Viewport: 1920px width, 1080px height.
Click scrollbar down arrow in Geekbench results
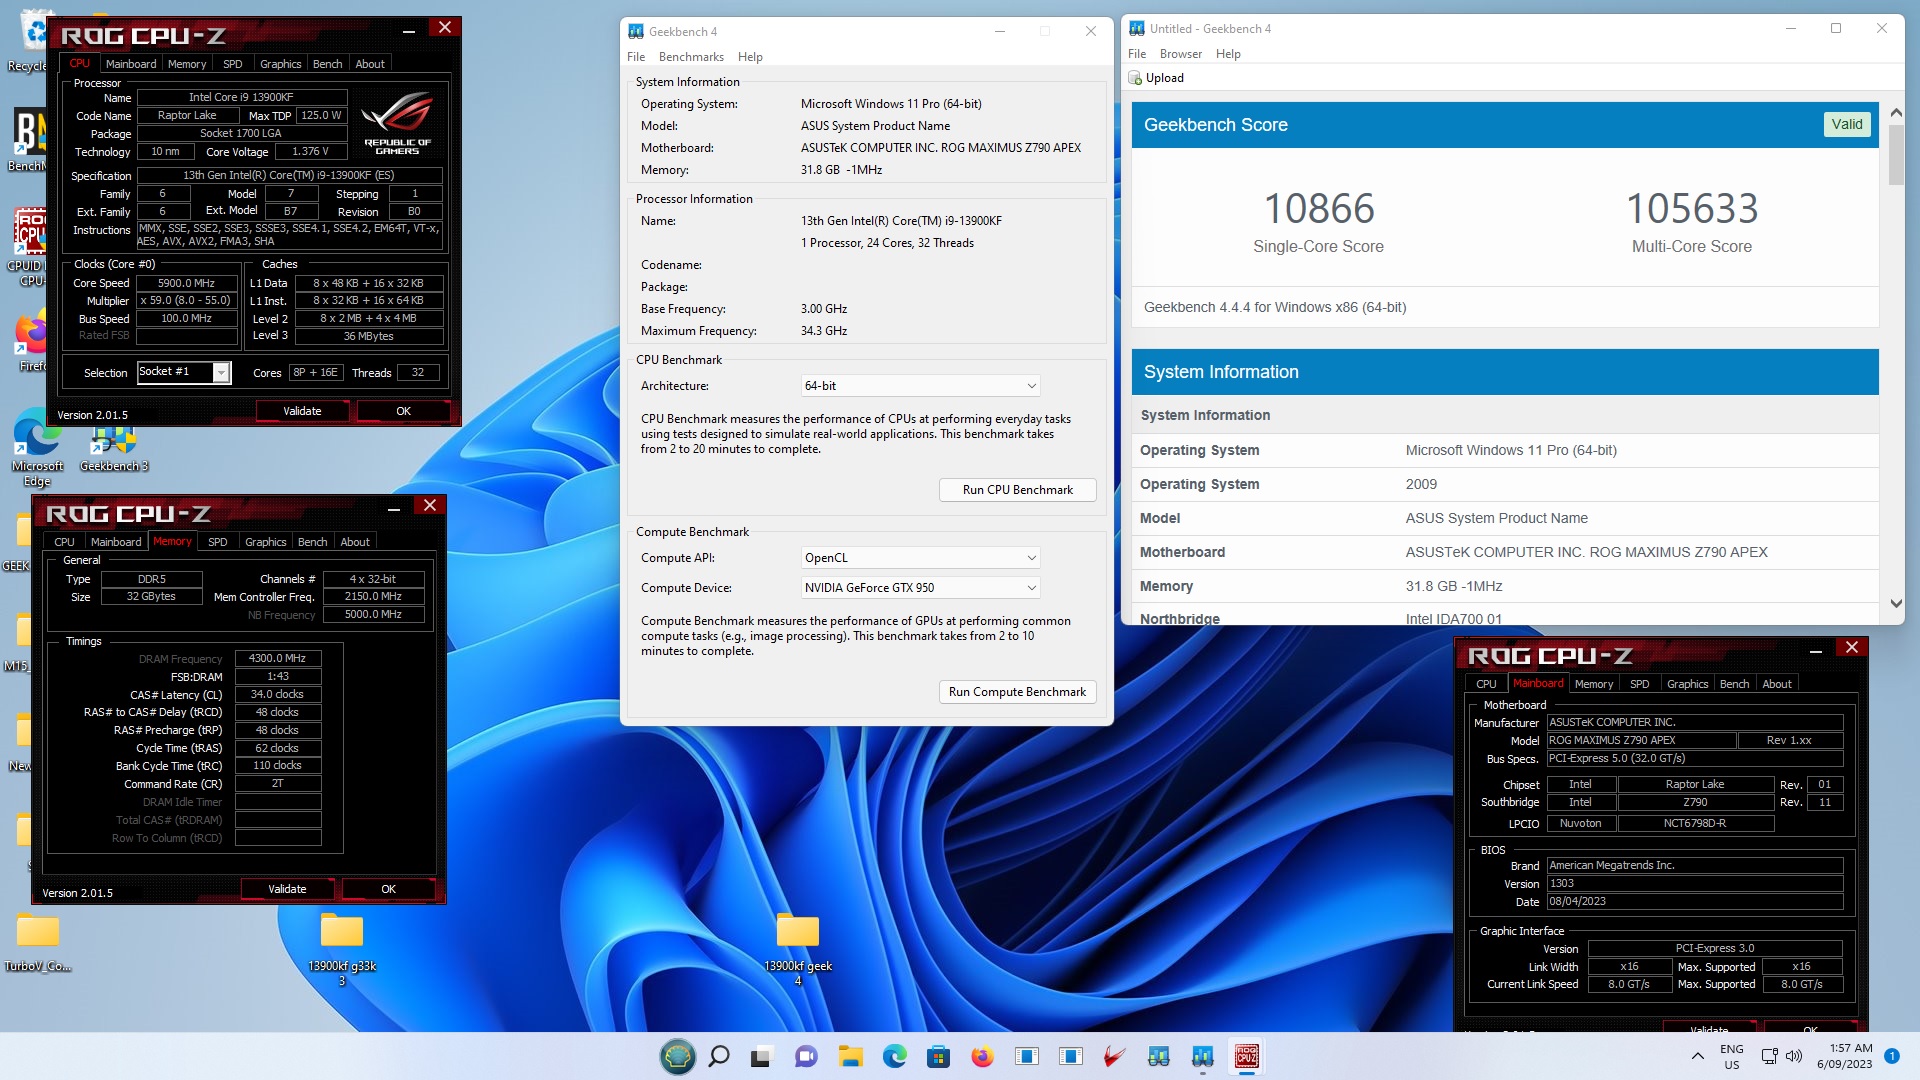point(1896,603)
